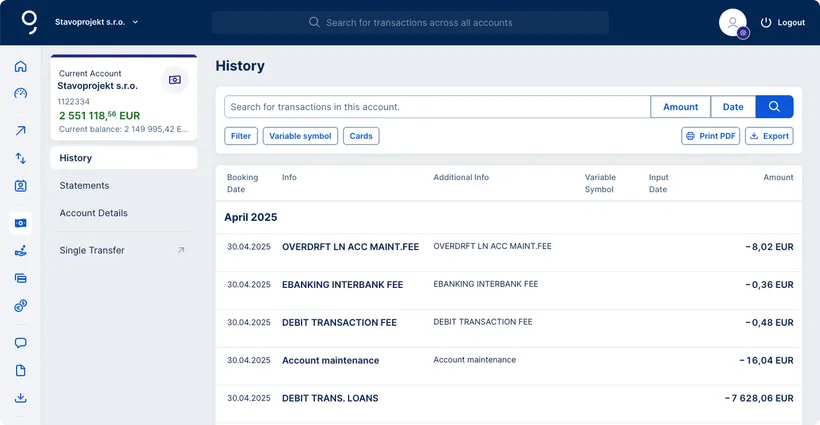Click the −0,48 EUR amount
Screen dimensions: 820x425
click(769, 323)
